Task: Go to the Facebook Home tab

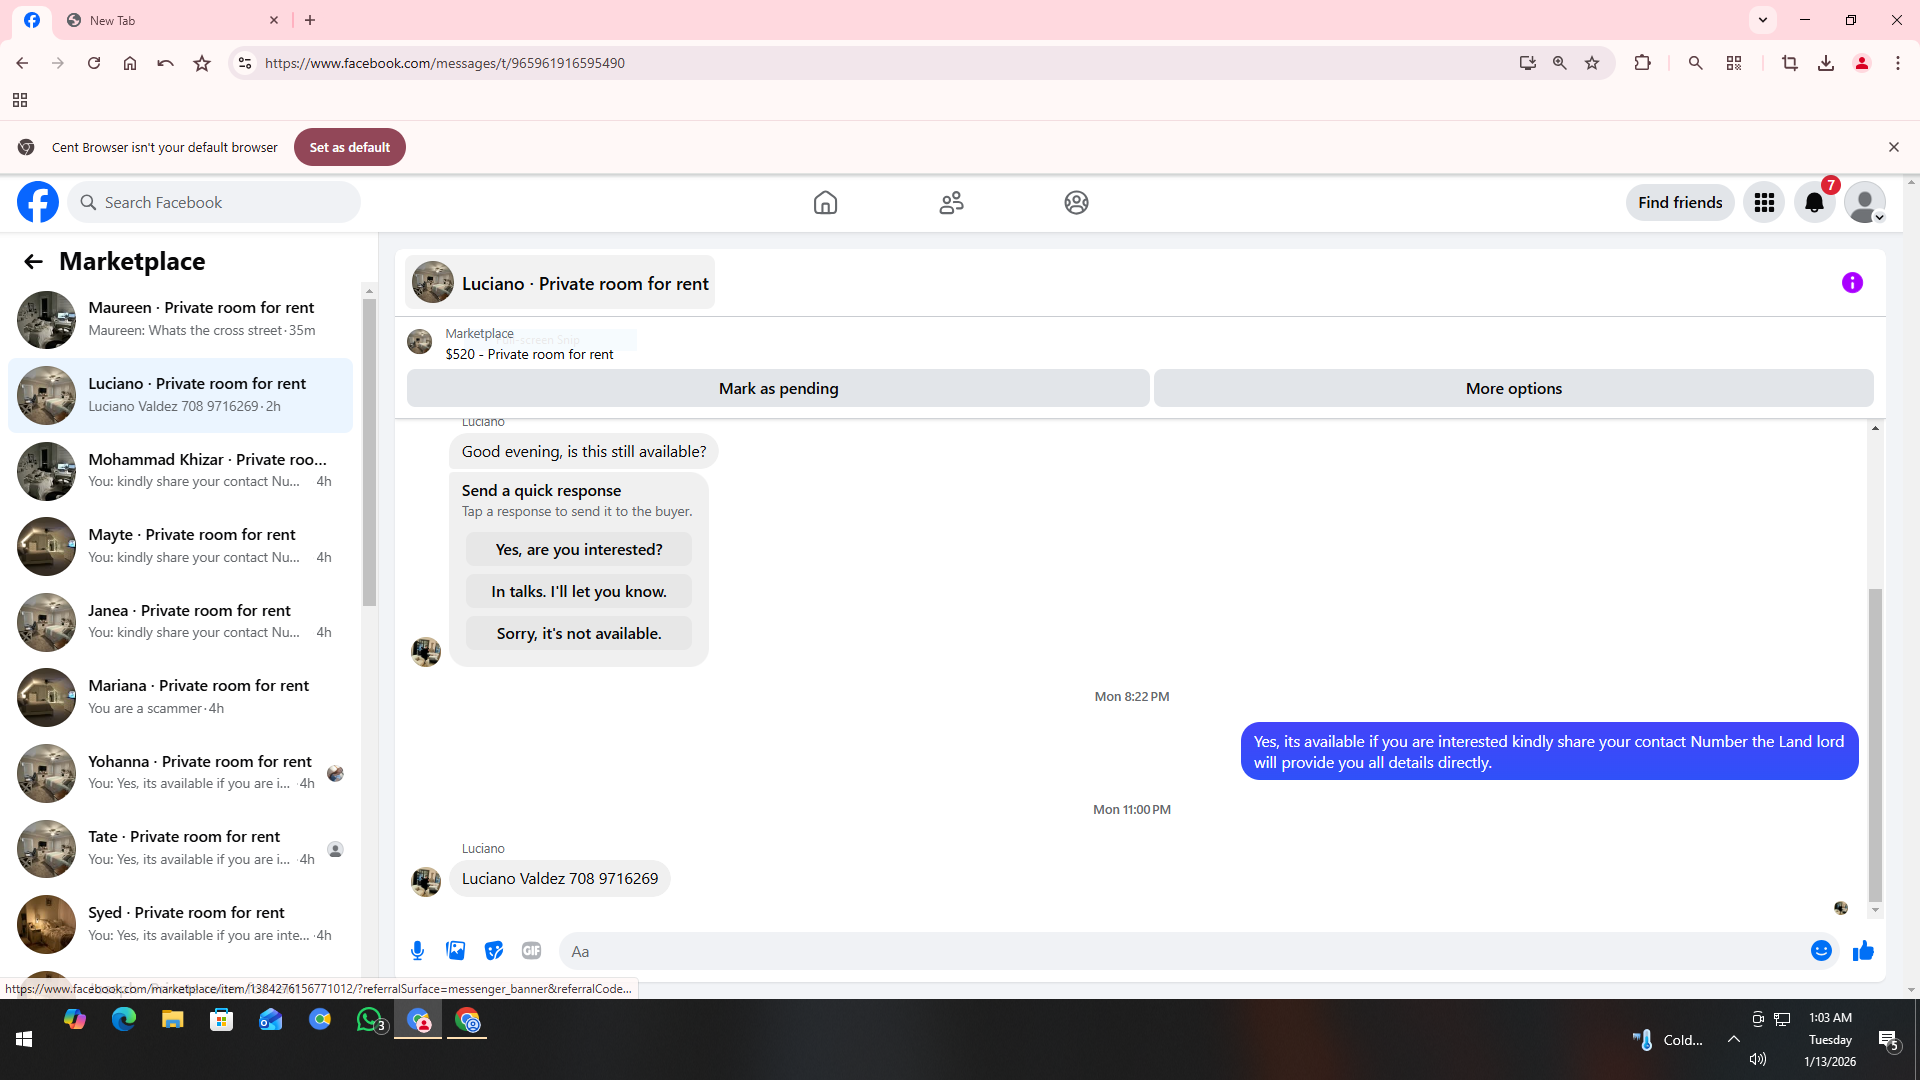Action: pos(825,203)
